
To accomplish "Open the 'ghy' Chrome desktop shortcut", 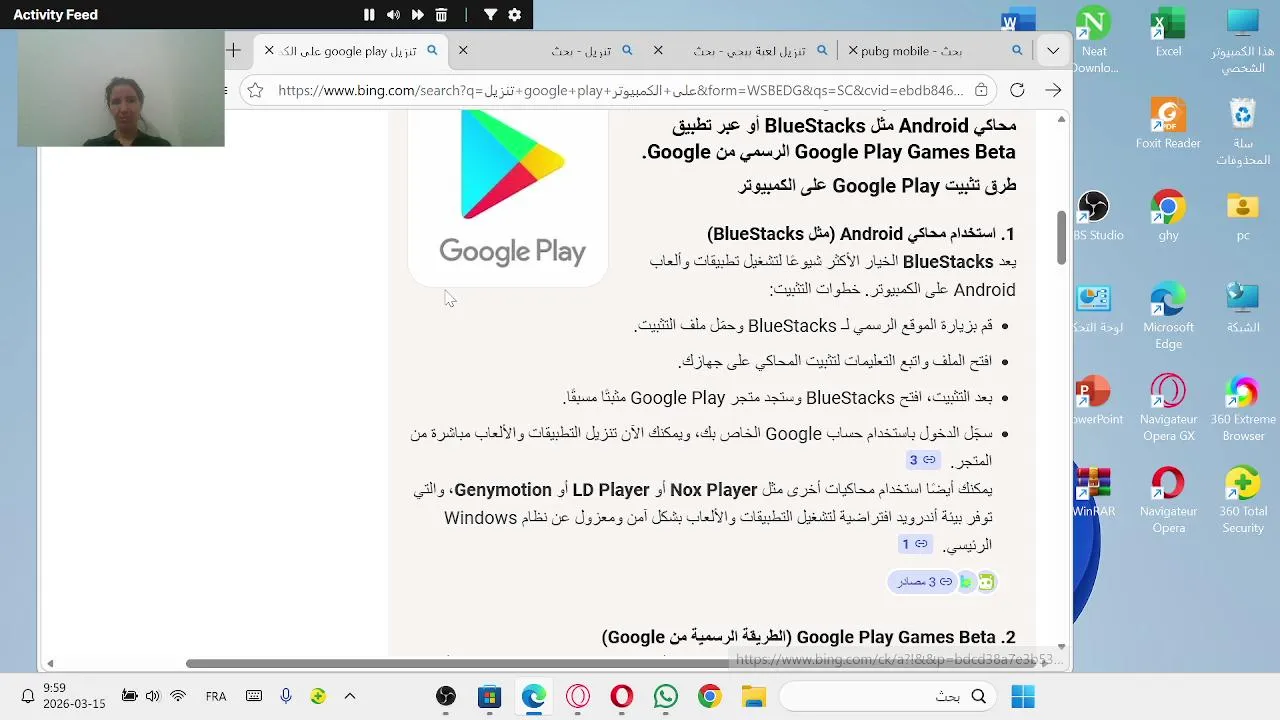I will click(x=1168, y=216).
